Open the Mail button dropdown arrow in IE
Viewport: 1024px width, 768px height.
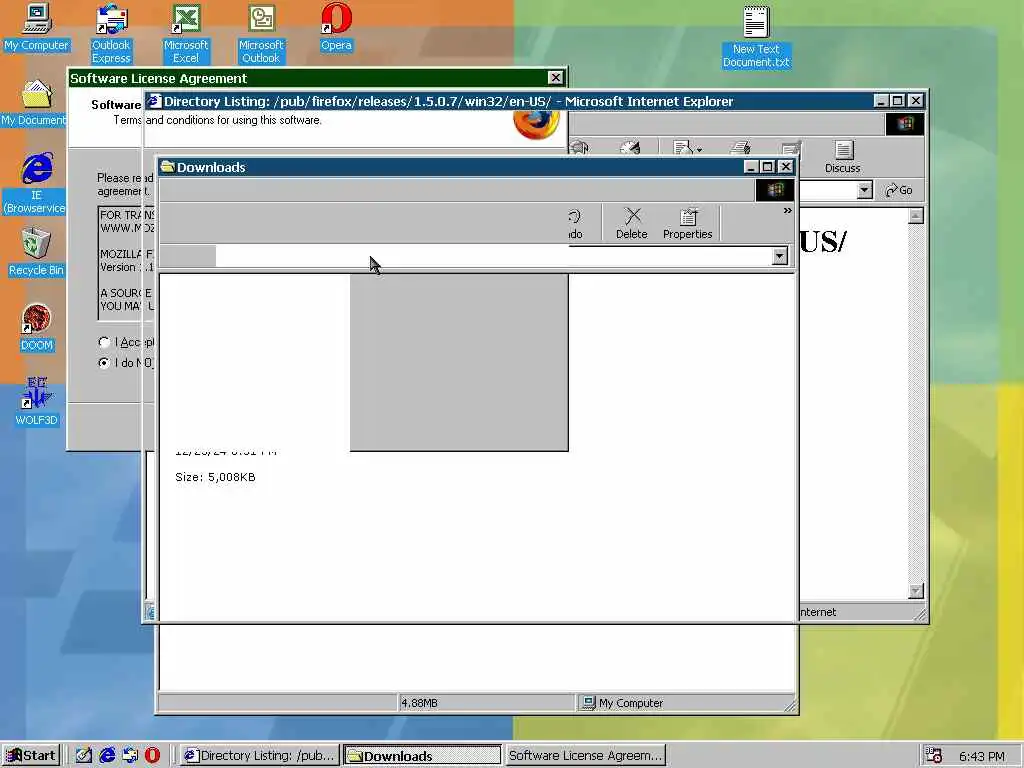click(699, 150)
